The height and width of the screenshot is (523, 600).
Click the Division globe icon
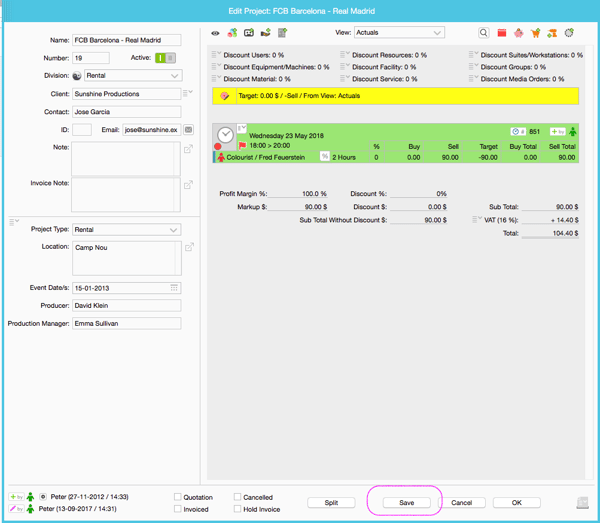click(77, 76)
